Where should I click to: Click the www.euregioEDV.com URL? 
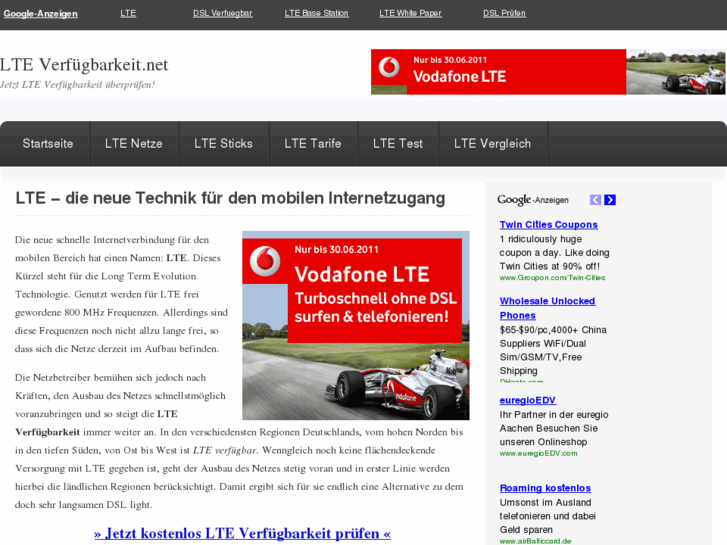pyautogui.click(x=538, y=454)
